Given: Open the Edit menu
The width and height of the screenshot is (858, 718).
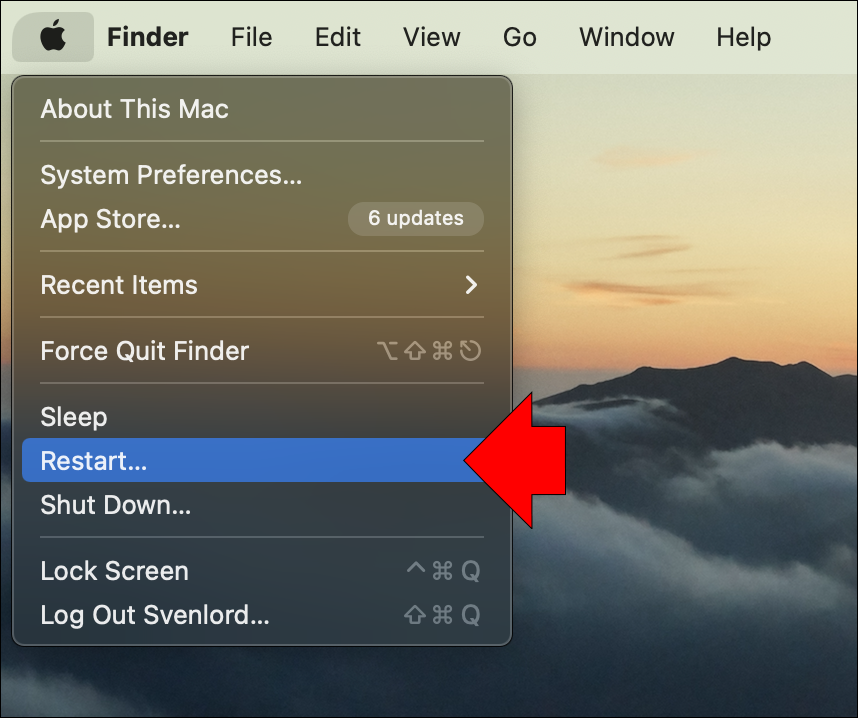Looking at the screenshot, I should tap(338, 37).
